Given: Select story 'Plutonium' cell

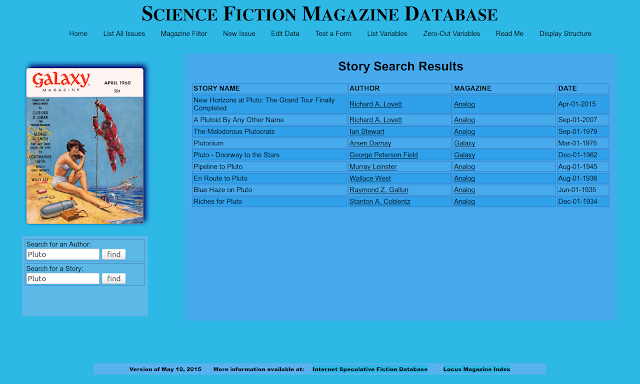Looking at the screenshot, I should pyautogui.click(x=270, y=143).
